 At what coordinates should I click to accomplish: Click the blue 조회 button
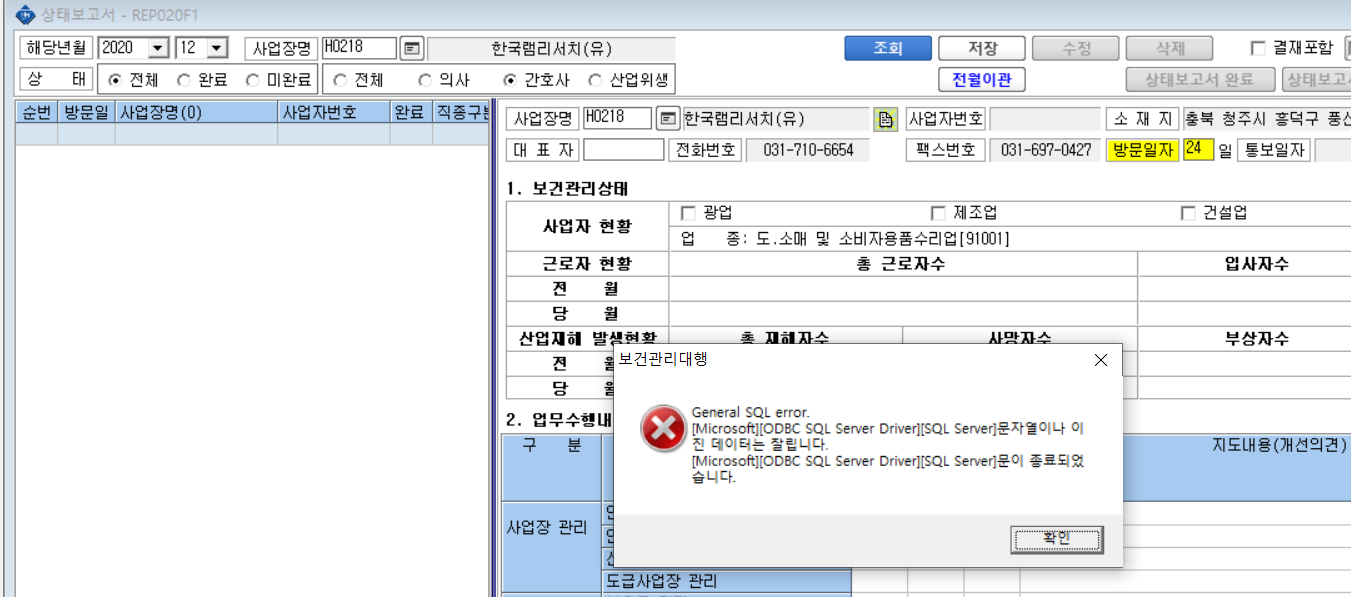pos(888,48)
